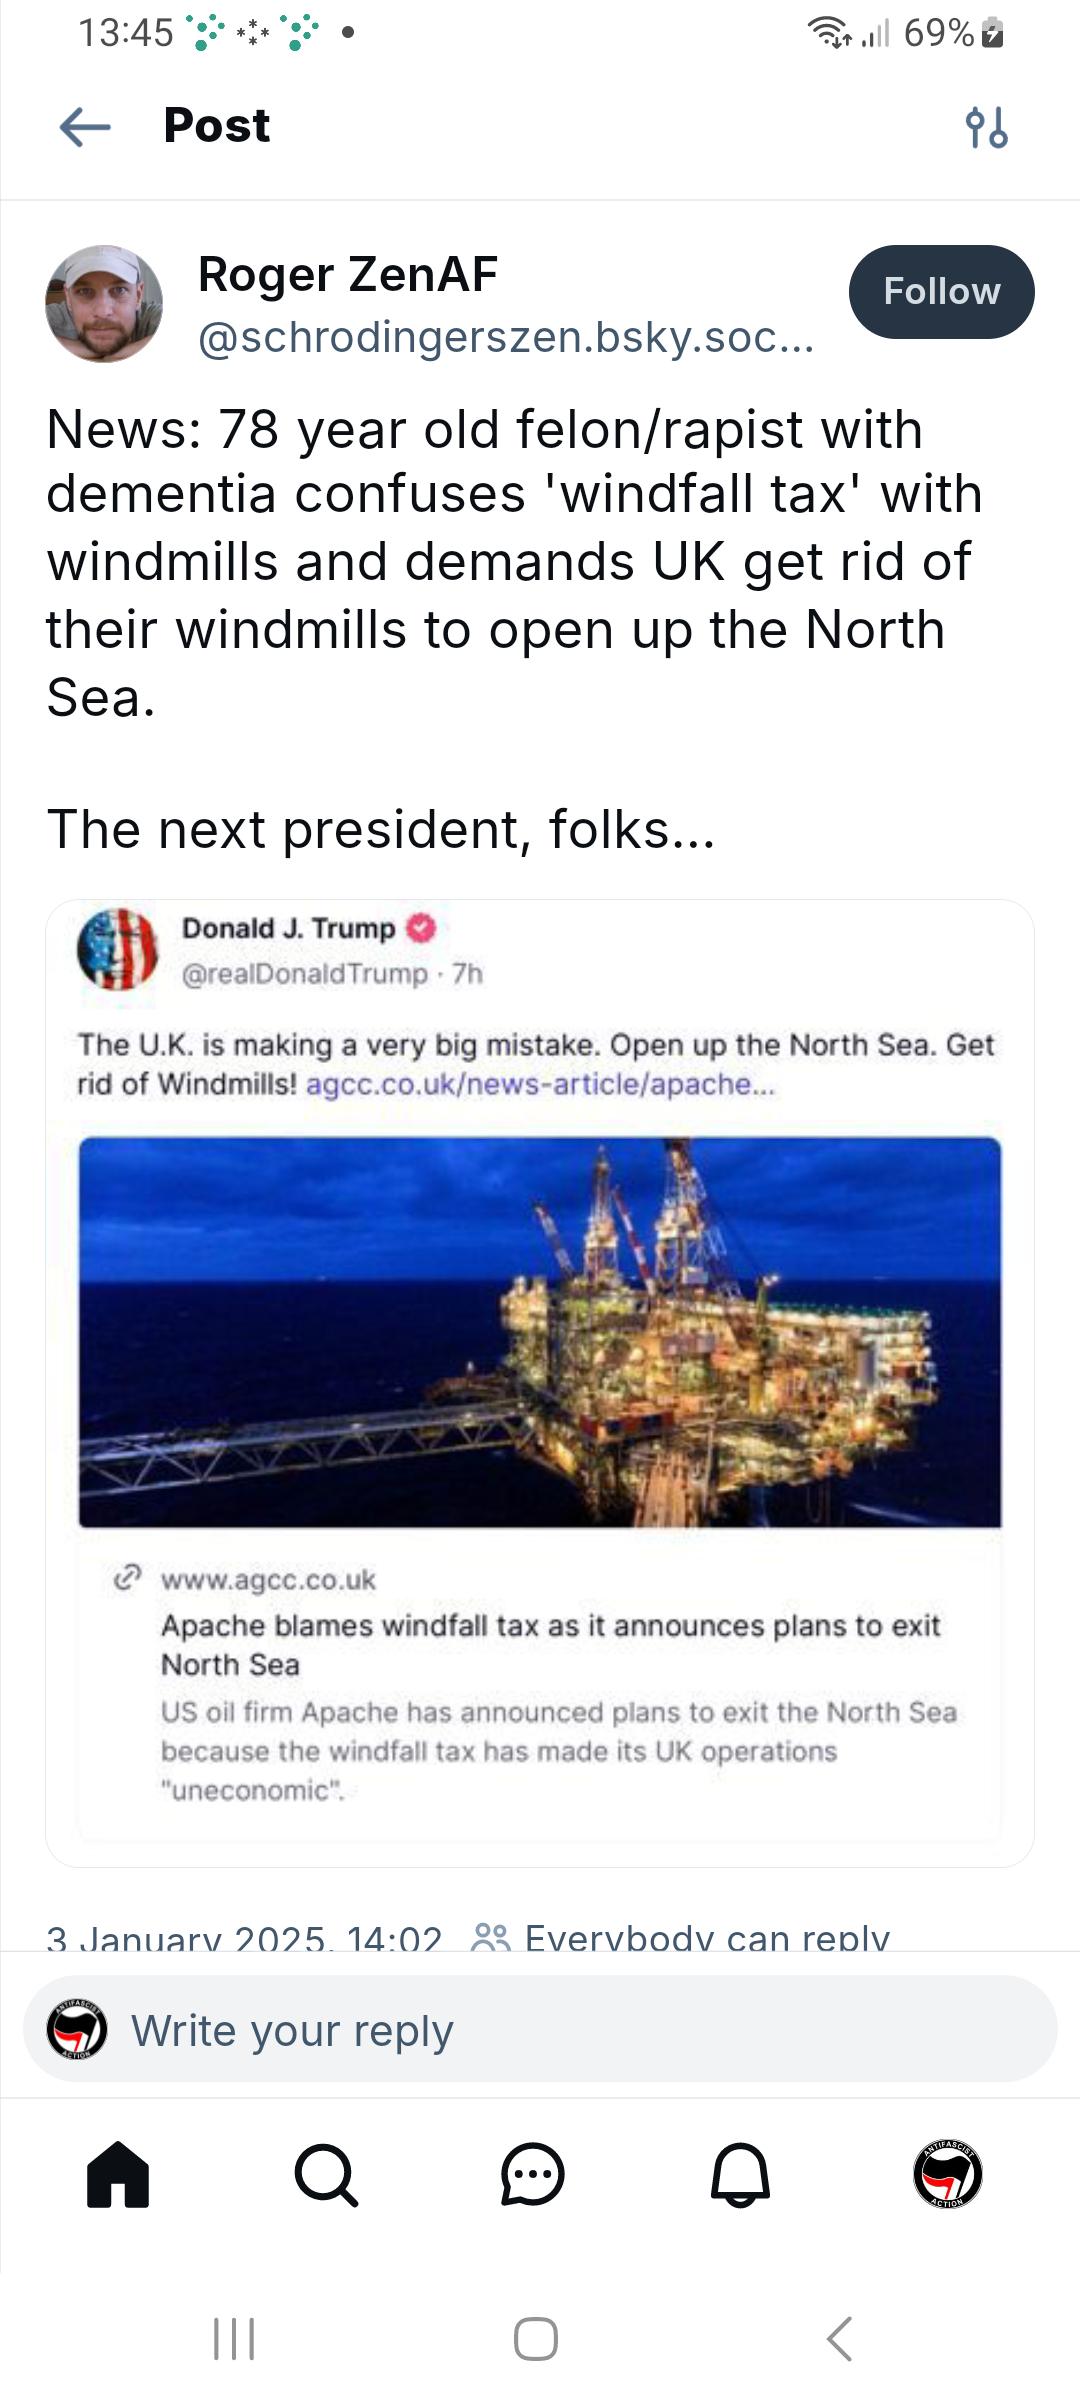Viewport: 1080px width, 2408px height.
Task: Open Roger ZenAF display name link
Action: click(x=348, y=274)
